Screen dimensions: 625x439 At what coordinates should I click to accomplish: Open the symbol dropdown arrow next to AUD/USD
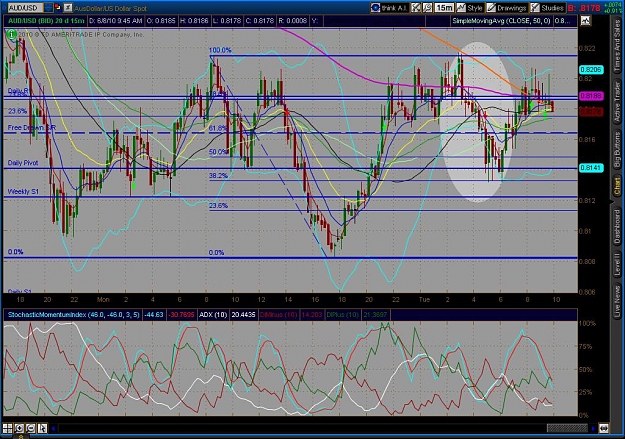pyautogui.click(x=48, y=8)
